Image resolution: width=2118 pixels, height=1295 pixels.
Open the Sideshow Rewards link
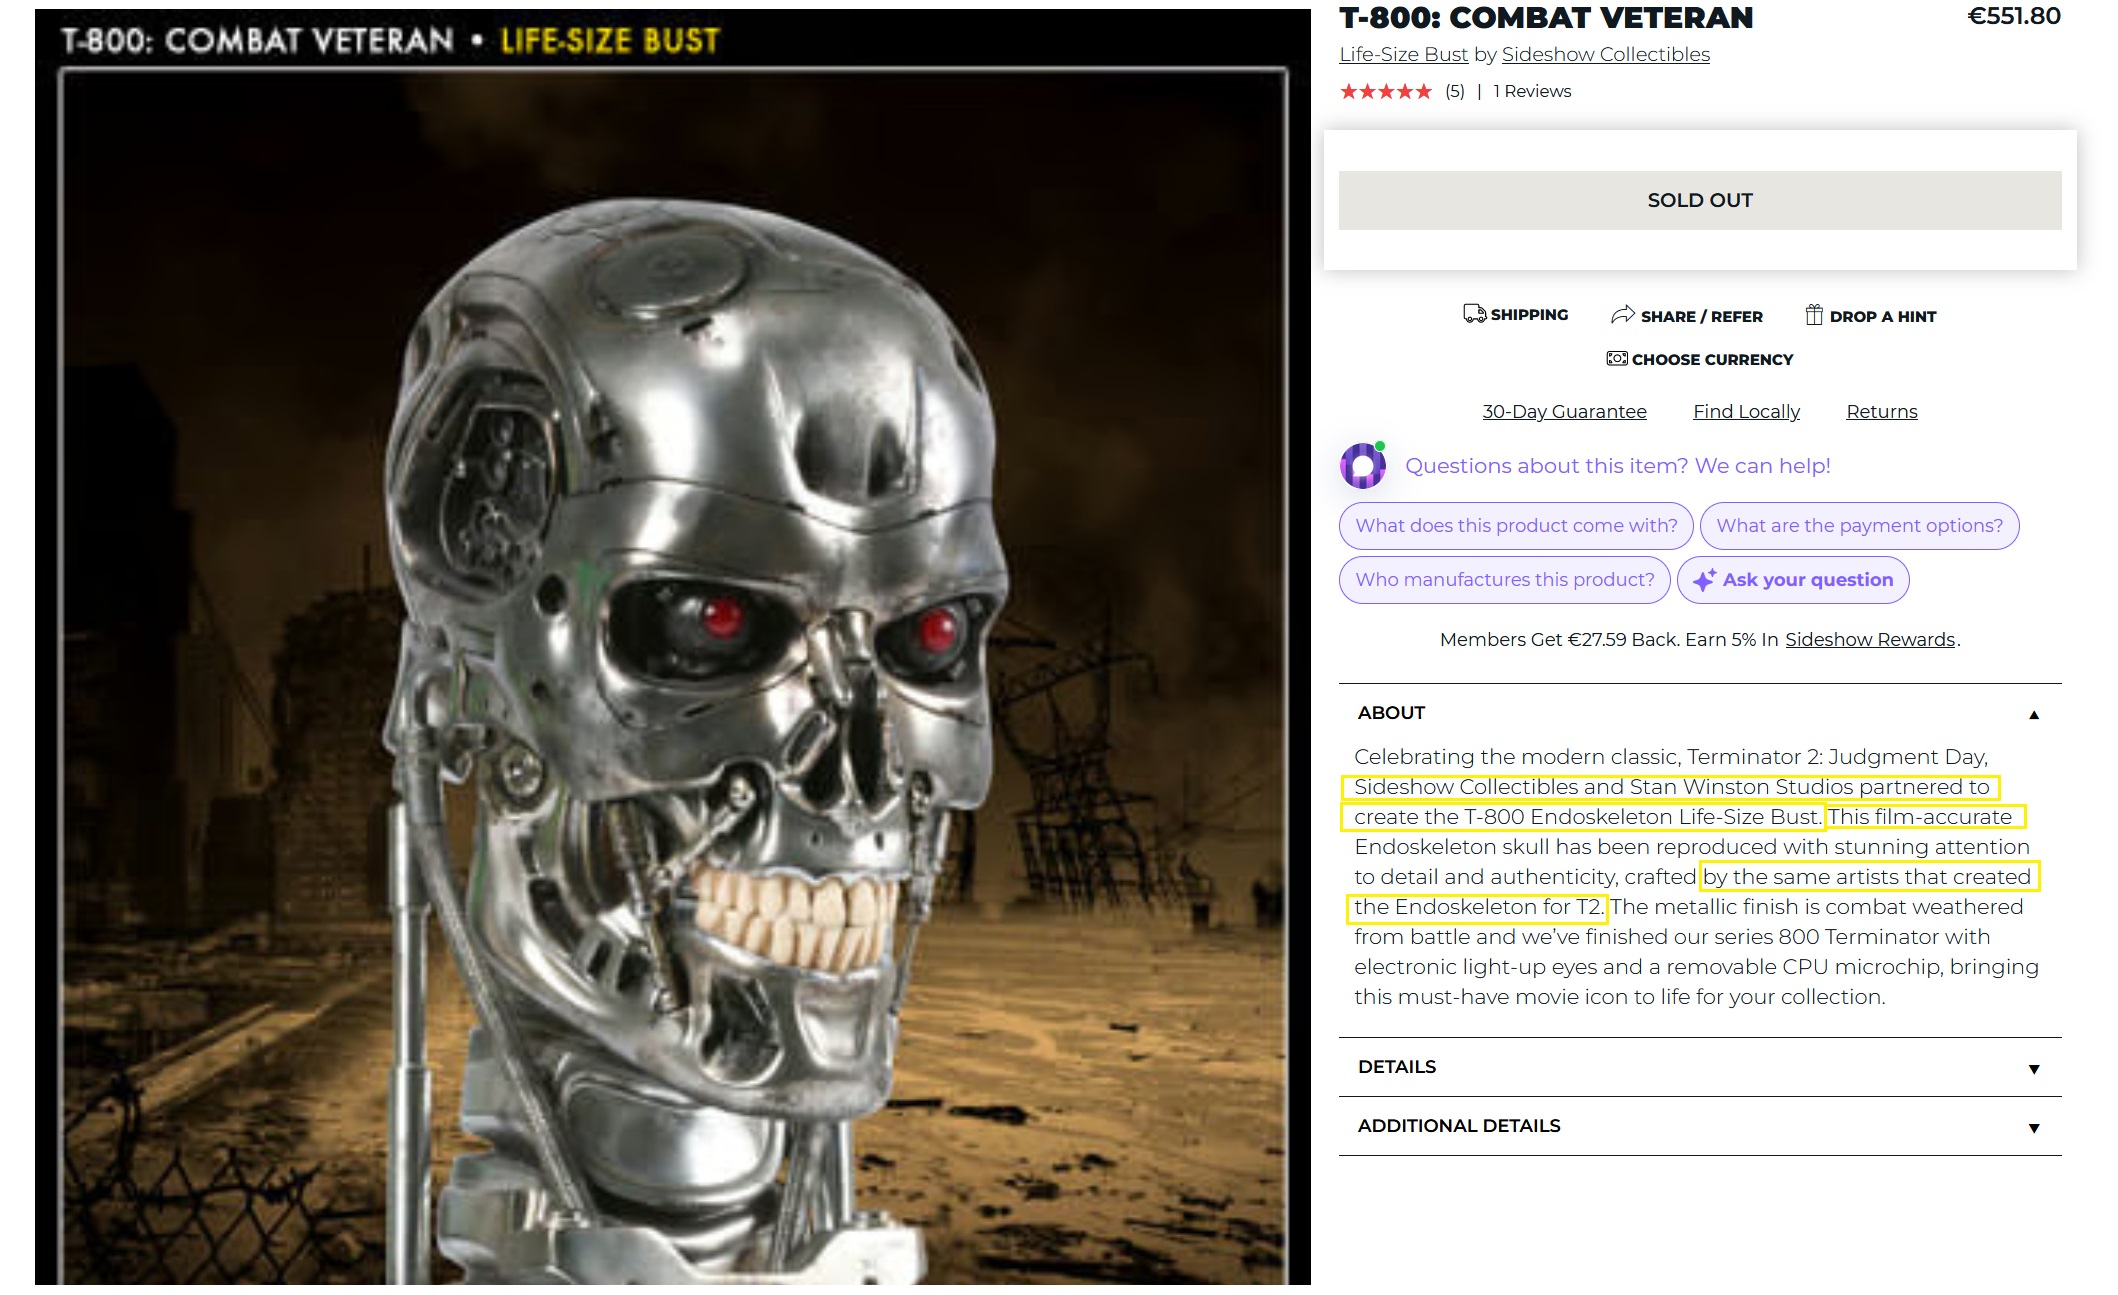pyautogui.click(x=1870, y=639)
